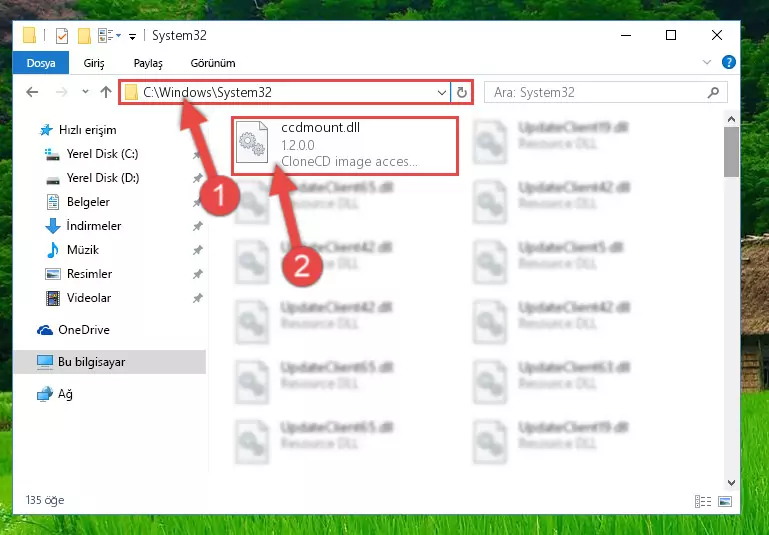Select Ağ in navigation pane

pyautogui.click(x=54, y=394)
